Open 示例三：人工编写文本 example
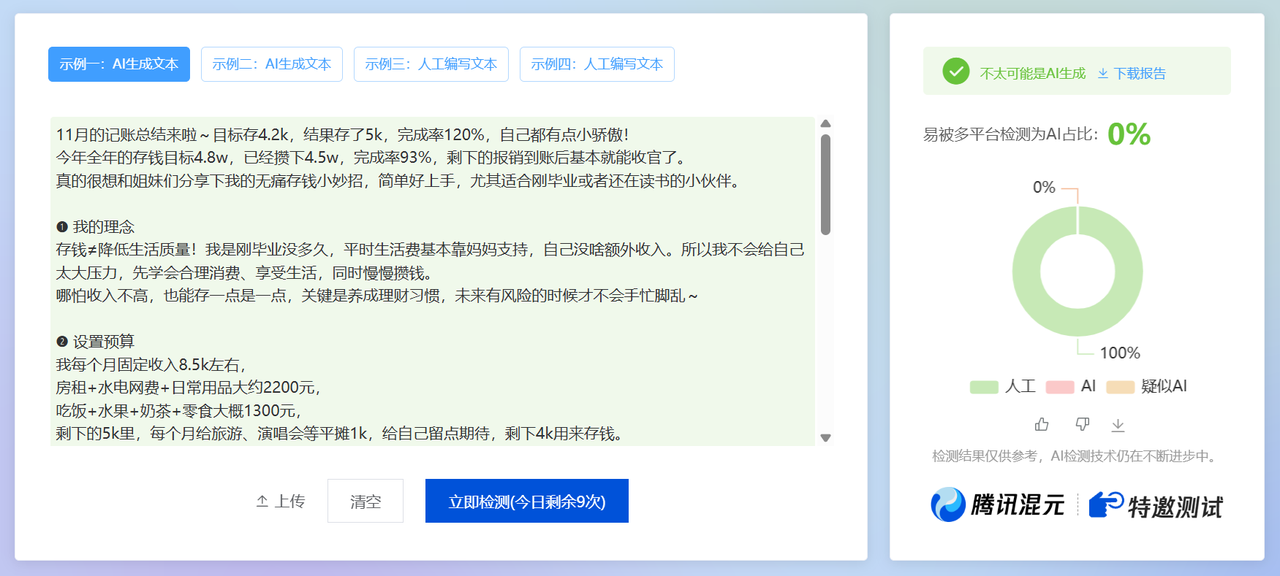This screenshot has width=1280, height=576. pyautogui.click(x=431, y=64)
